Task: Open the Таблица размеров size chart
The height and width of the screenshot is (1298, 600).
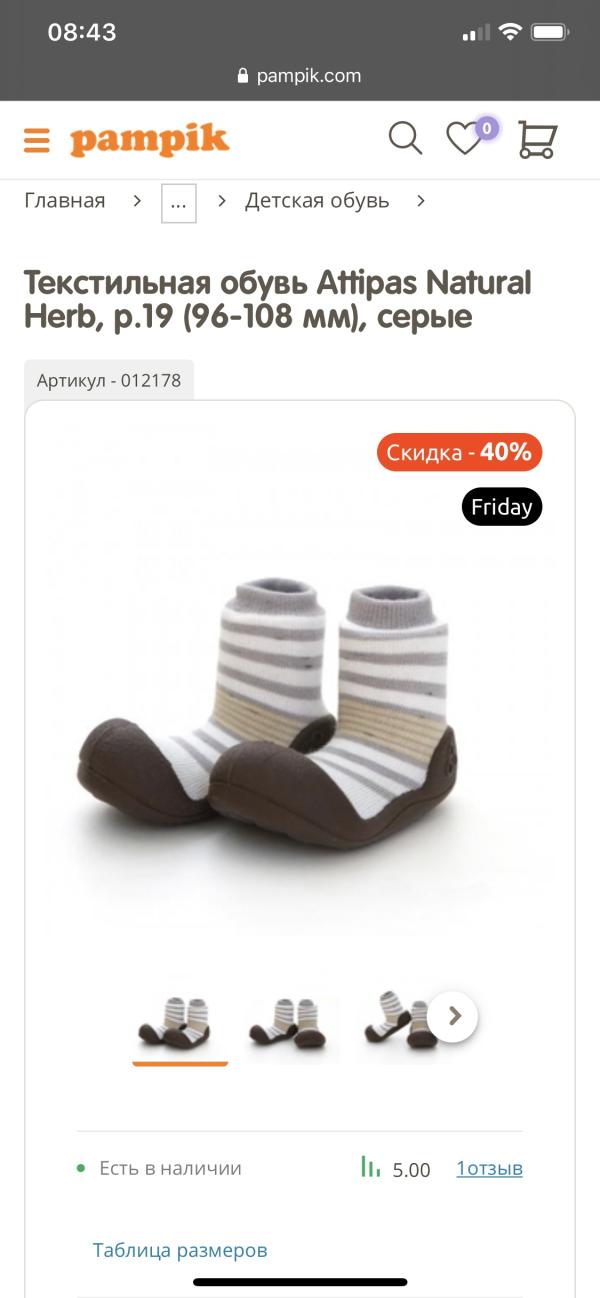Action: [x=180, y=1250]
